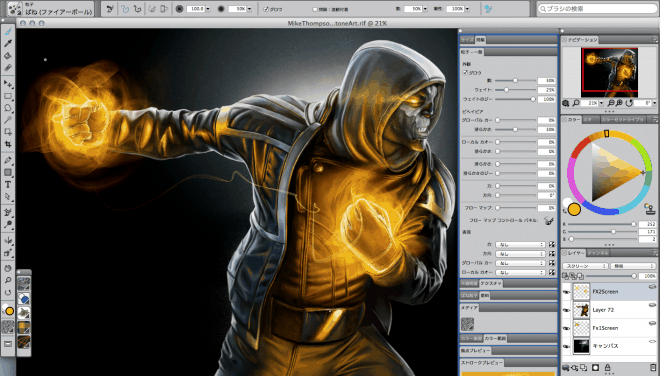The height and width of the screenshot is (376, 660).
Task: Switch to the カラー tab
Action: tap(573, 120)
